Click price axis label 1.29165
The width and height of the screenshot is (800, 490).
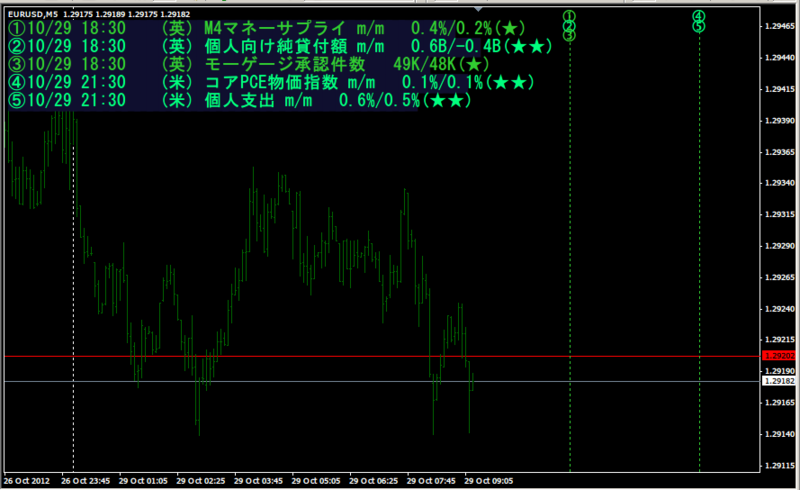pos(780,403)
